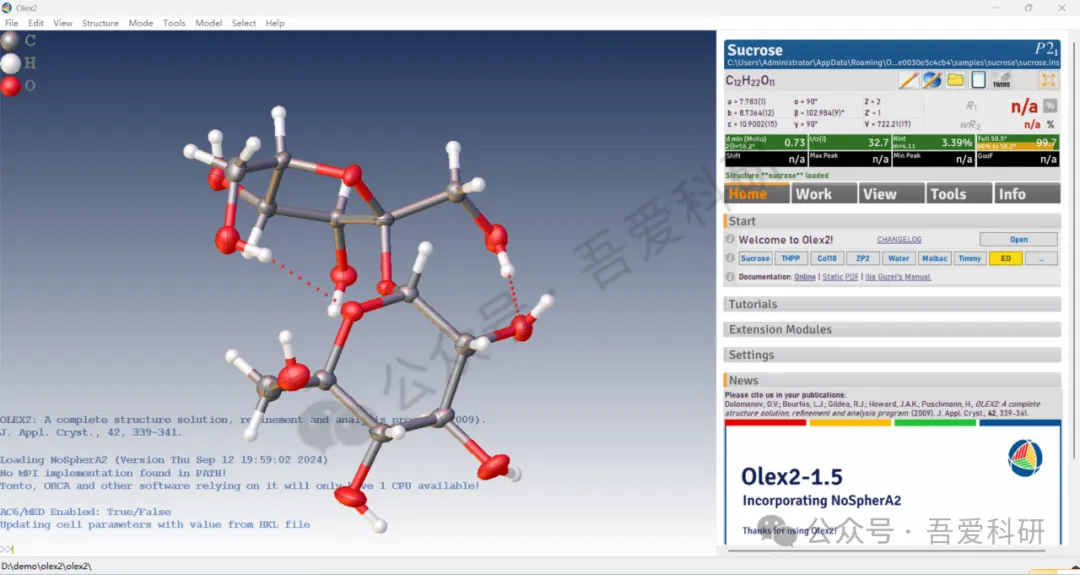
Task: Collapse the Start section
Action: pyautogui.click(x=892, y=221)
